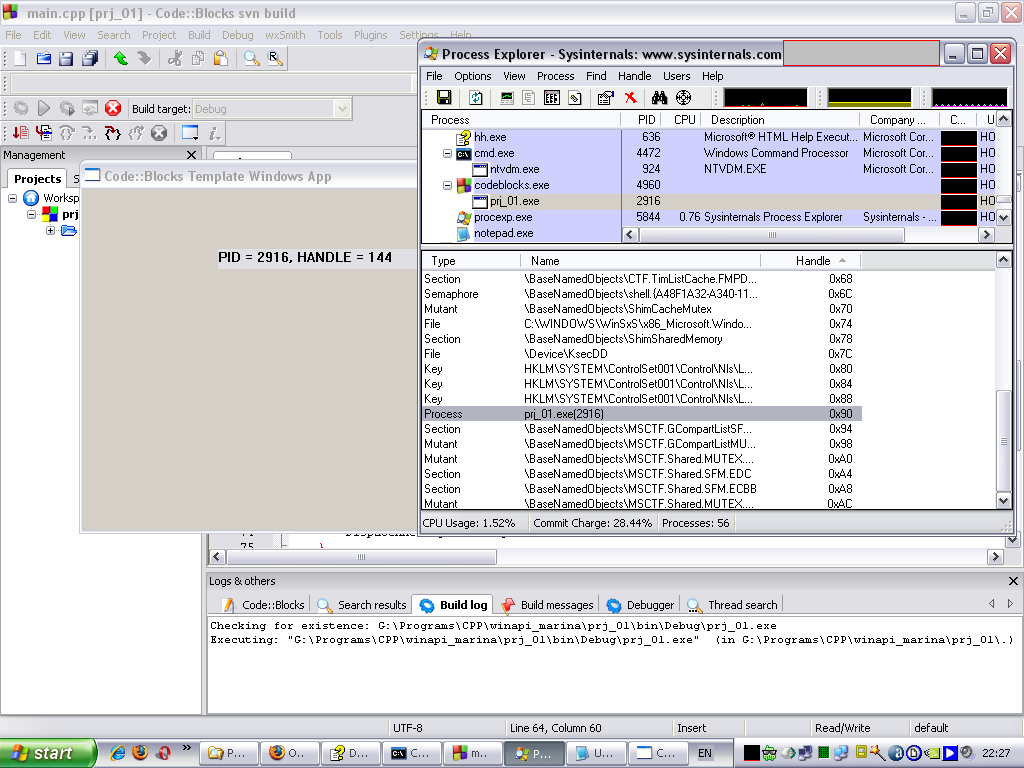The image size is (1024, 768).
Task: Open Find Handle binoculars icon
Action: 659,98
